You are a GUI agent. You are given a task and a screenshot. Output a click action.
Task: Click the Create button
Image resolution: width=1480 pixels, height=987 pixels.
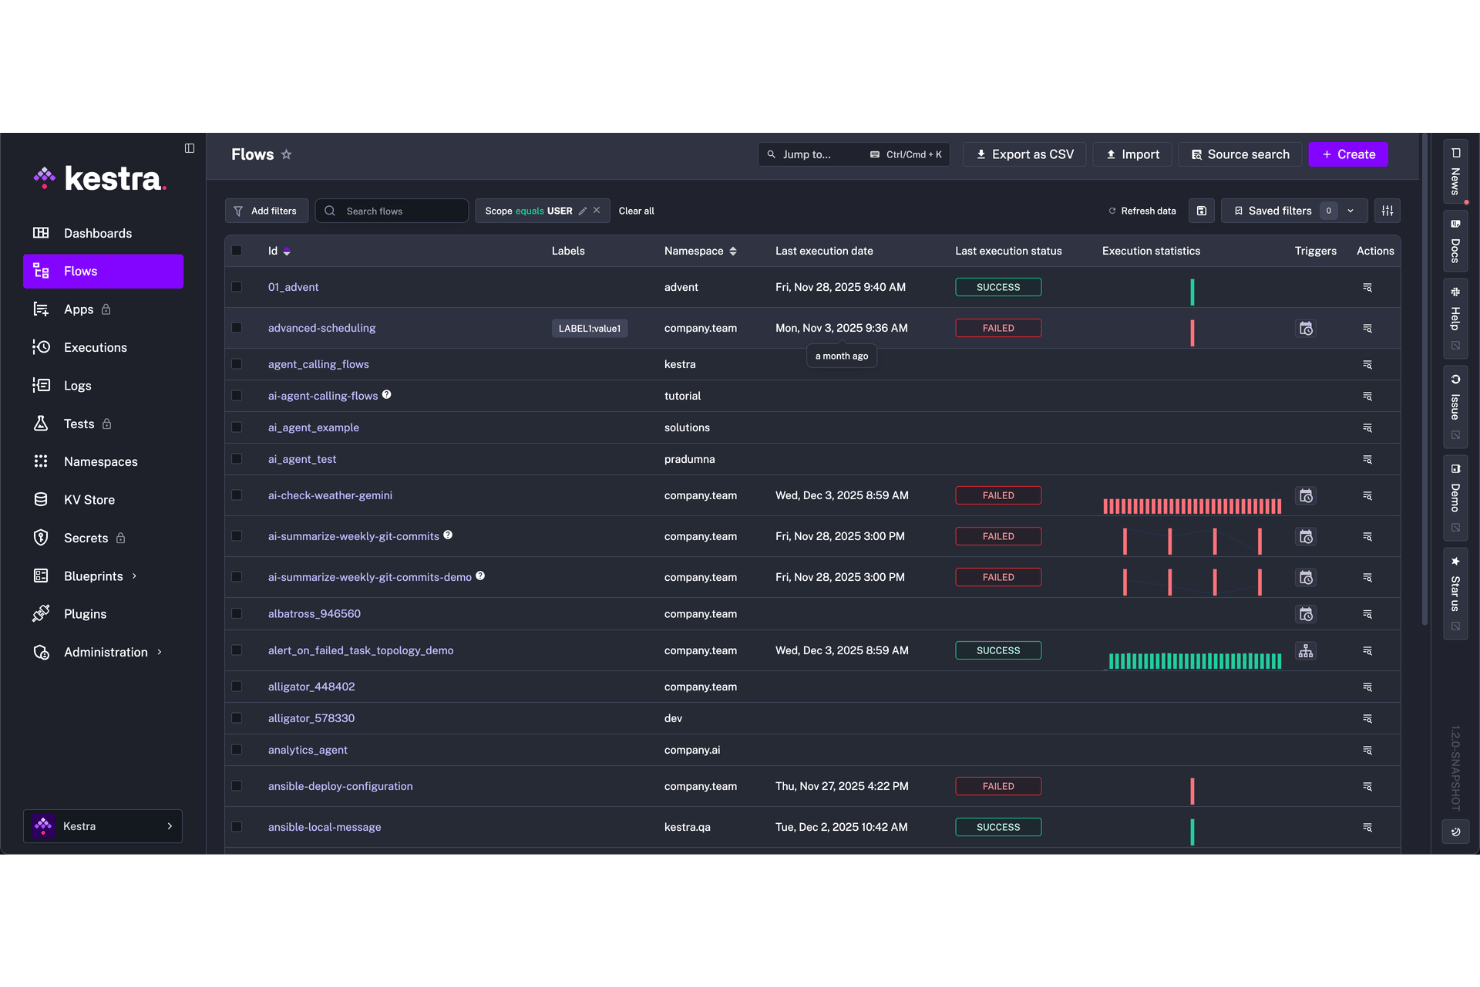tap(1348, 154)
